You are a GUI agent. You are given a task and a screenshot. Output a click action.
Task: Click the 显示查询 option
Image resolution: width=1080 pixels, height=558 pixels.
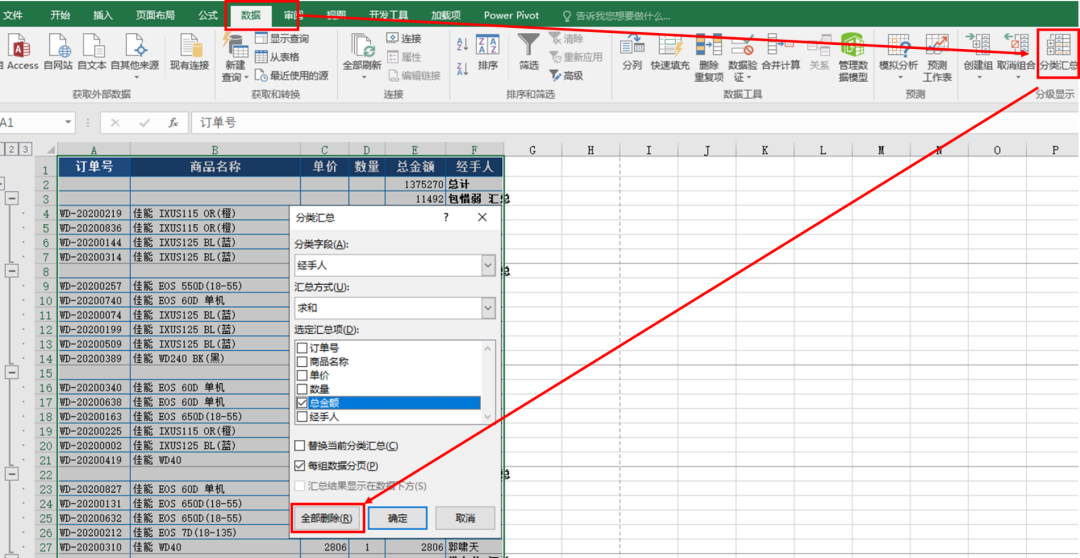click(x=282, y=39)
